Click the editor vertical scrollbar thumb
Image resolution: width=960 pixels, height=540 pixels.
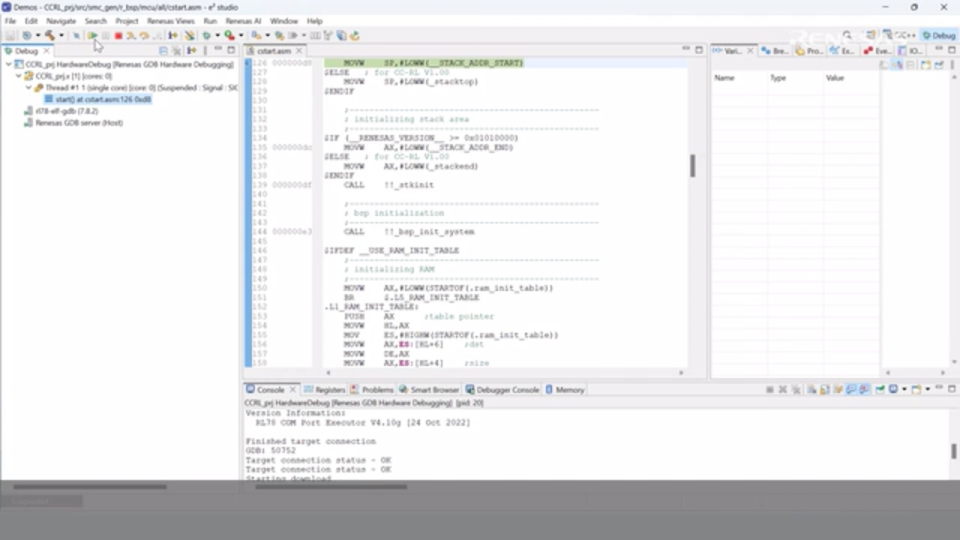tap(692, 165)
